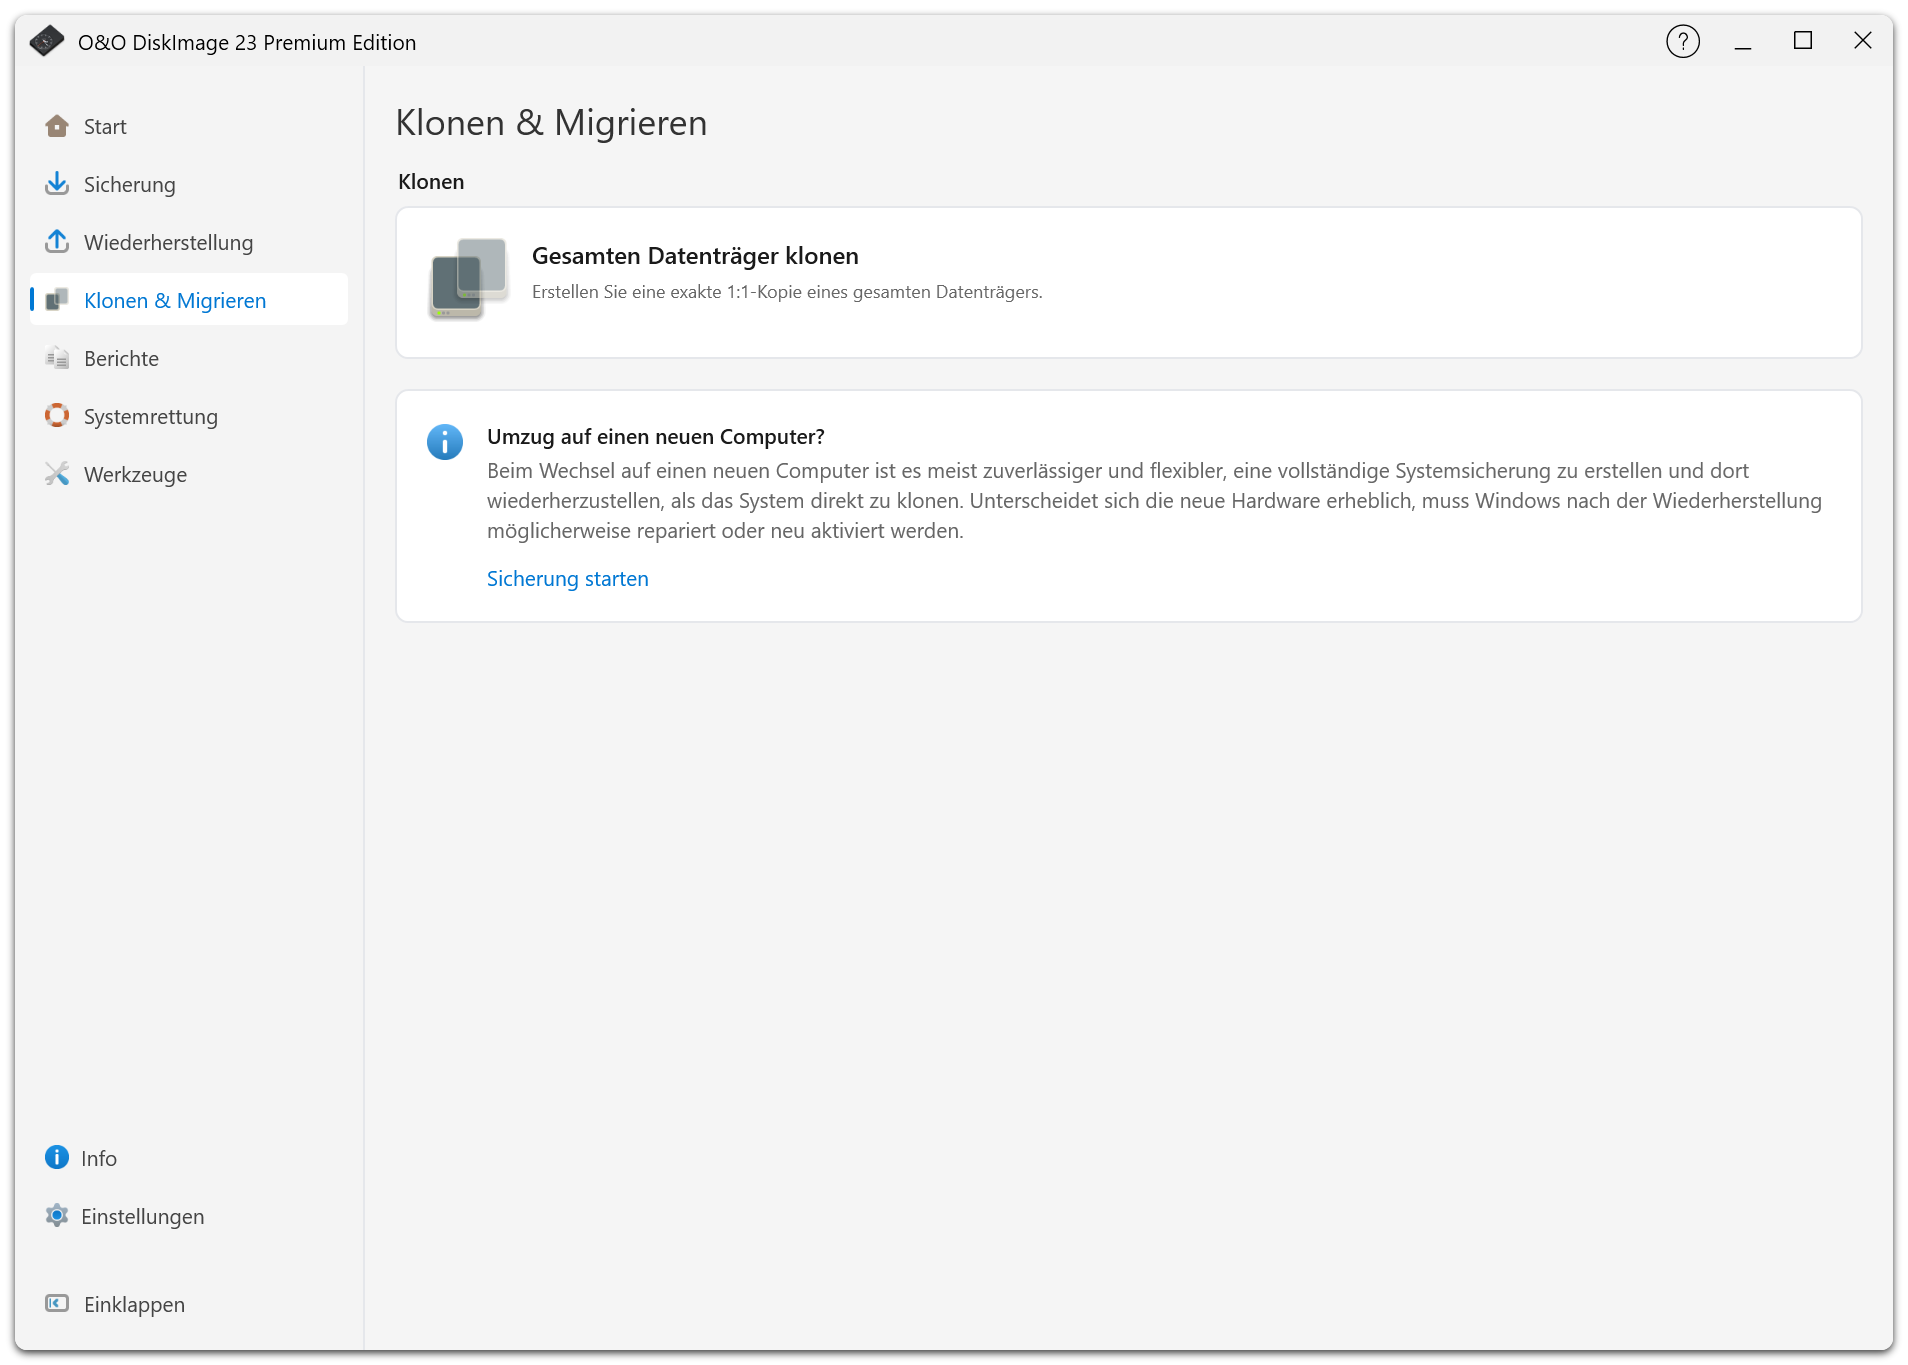Click the Berichte report icon
The image size is (1908, 1365).
pos(57,358)
